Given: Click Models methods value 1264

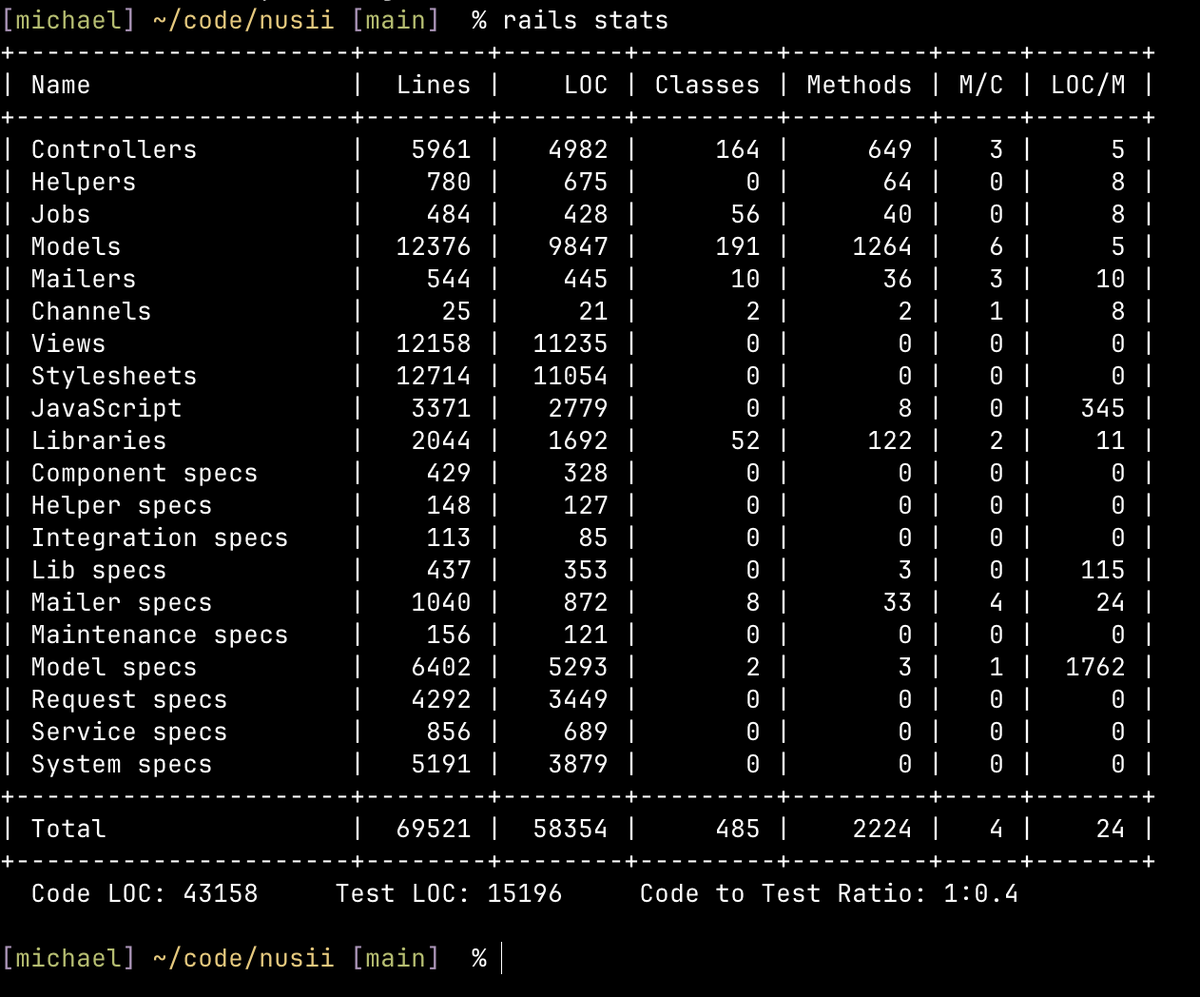Looking at the screenshot, I should pos(882,247).
